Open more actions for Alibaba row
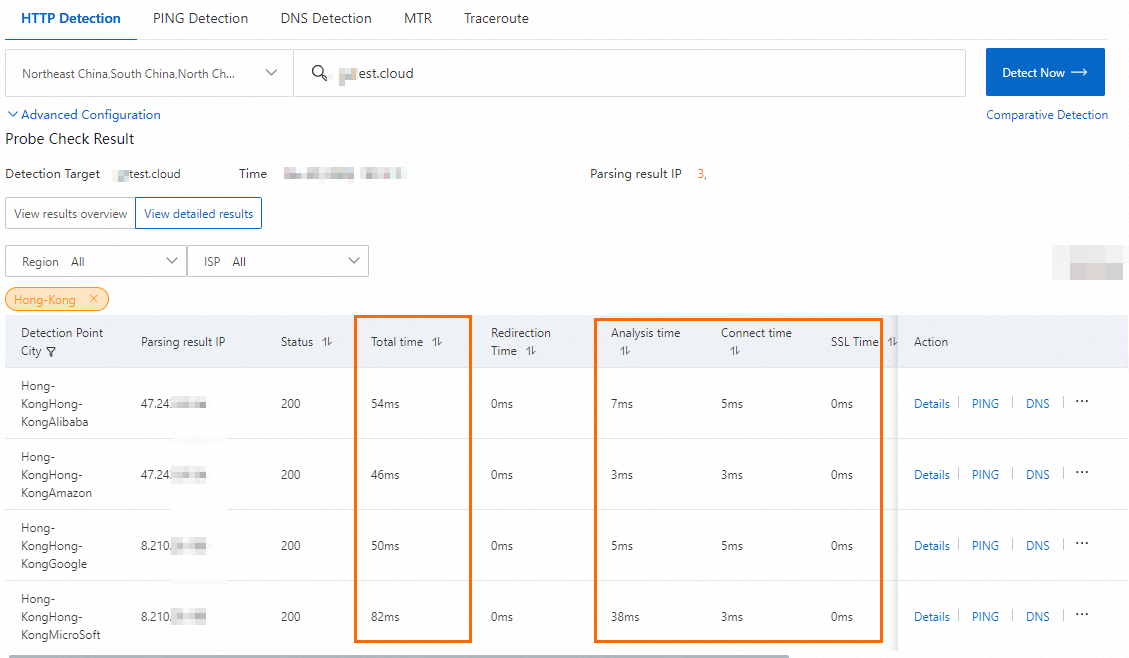Viewport: 1129px width, 658px height. click(x=1082, y=402)
